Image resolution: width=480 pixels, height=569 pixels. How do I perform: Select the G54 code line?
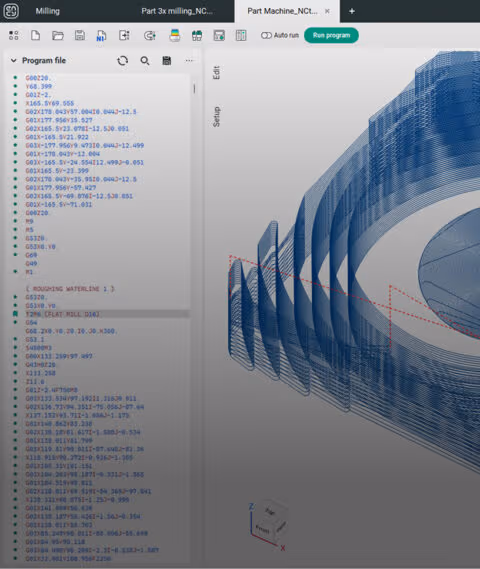[x=31, y=323]
